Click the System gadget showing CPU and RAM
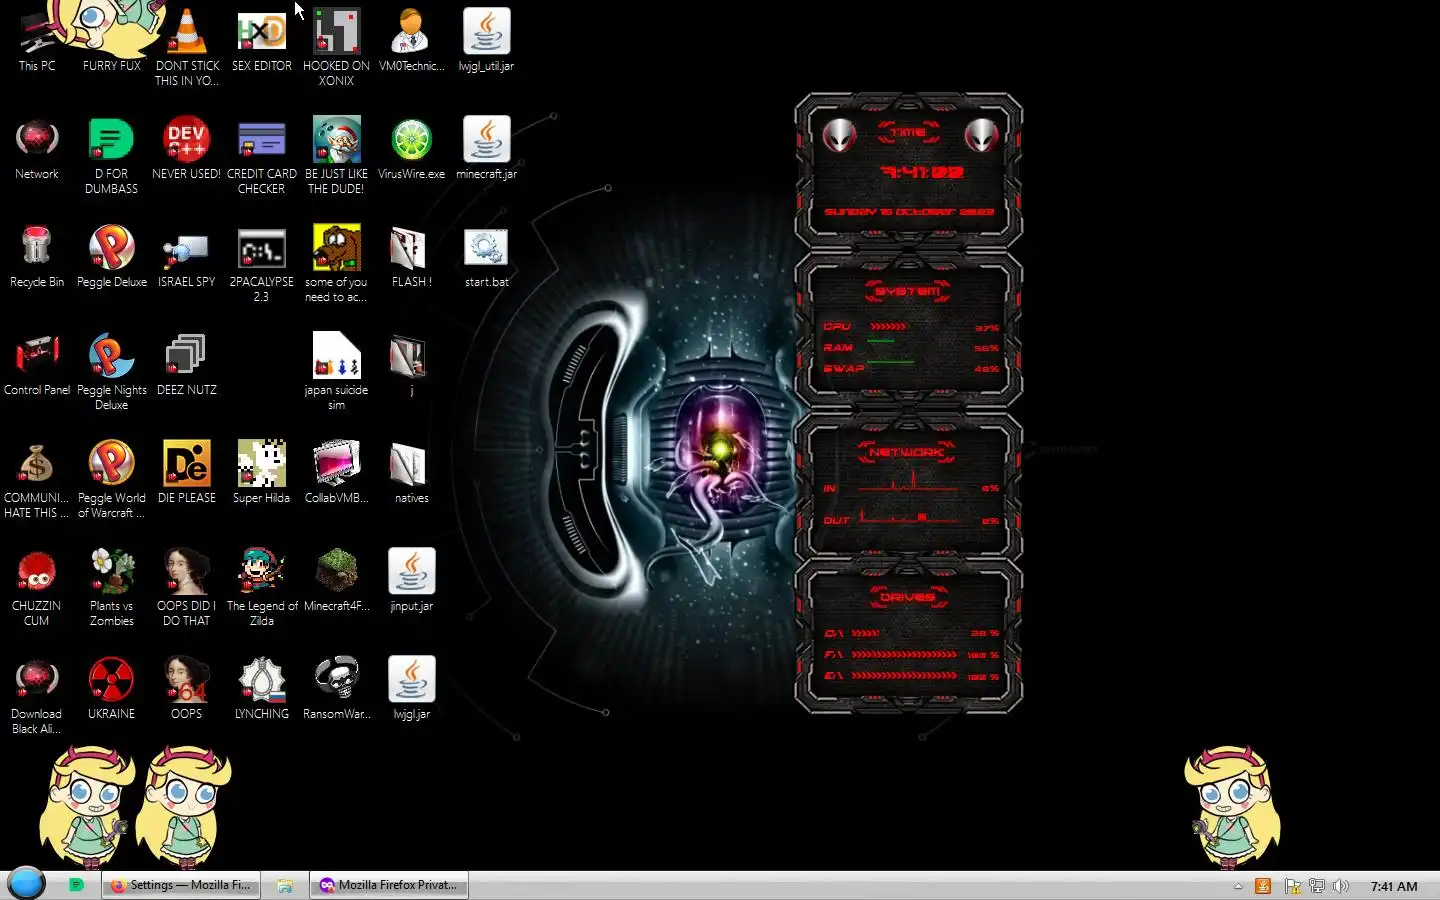1440x900 pixels. click(x=908, y=331)
